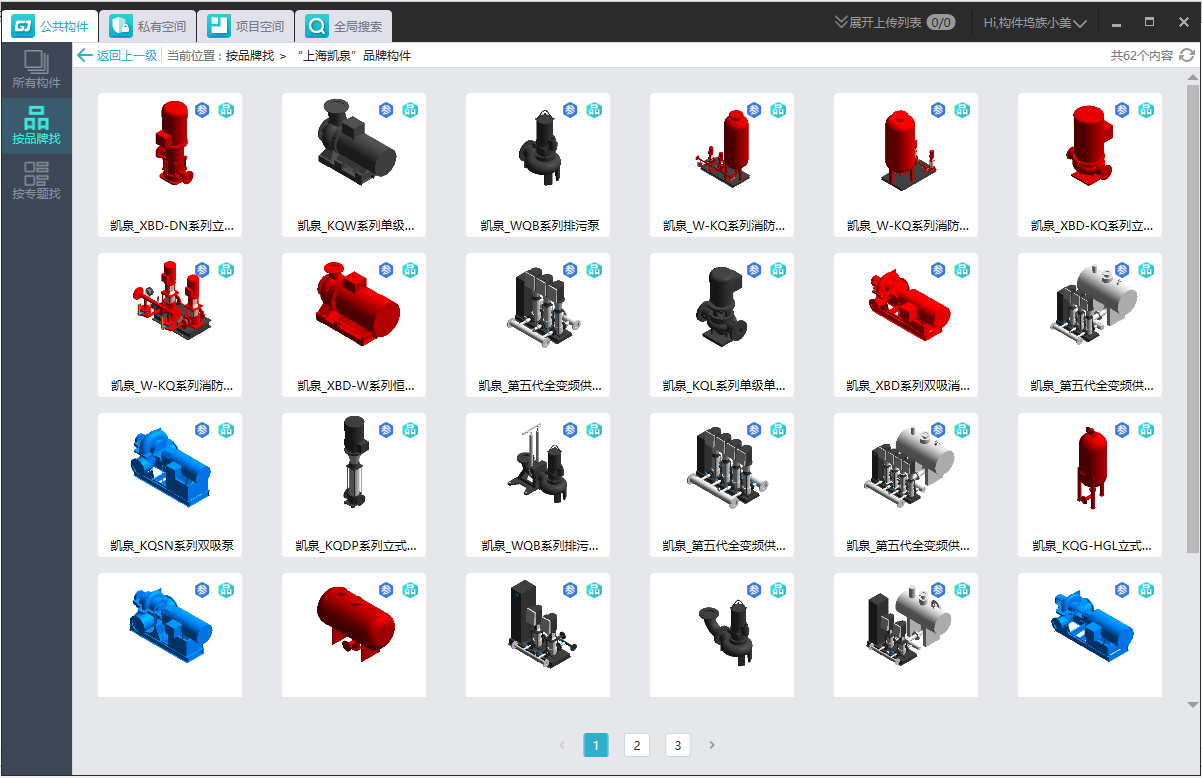This screenshot has width=1202, height=778.
Task: Click the 参 badge on 凯泉_KQSN card
Action: pos(202,430)
